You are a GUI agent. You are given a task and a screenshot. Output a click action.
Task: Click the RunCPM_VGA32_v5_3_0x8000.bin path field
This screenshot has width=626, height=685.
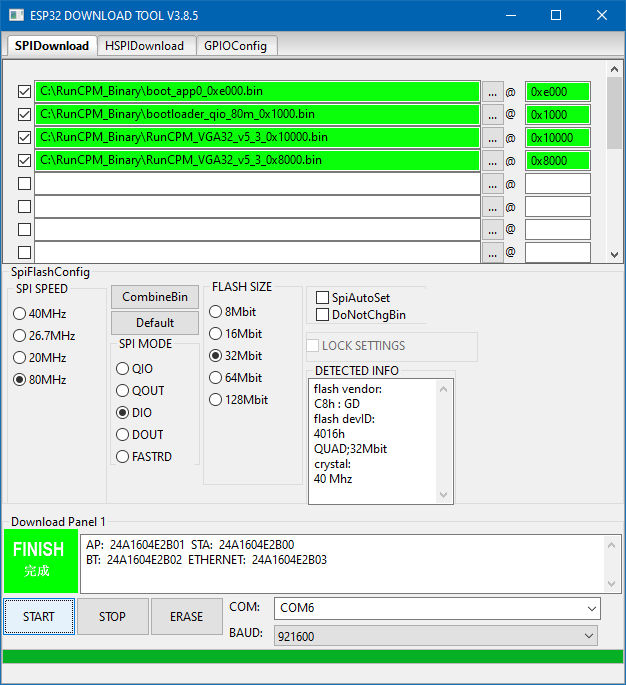coord(257,160)
